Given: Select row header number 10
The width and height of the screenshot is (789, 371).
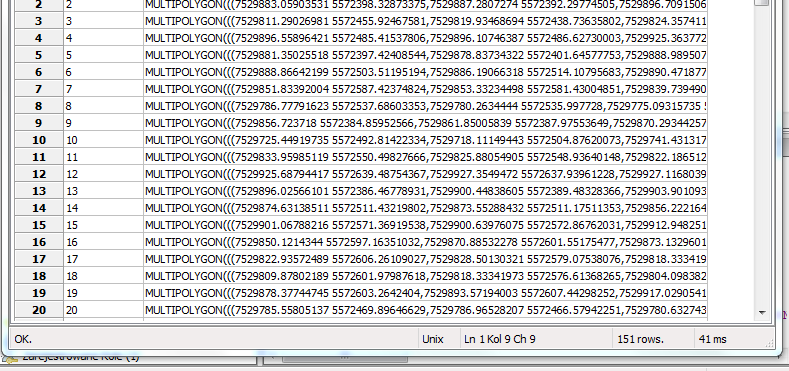Looking at the screenshot, I should [x=39, y=140].
